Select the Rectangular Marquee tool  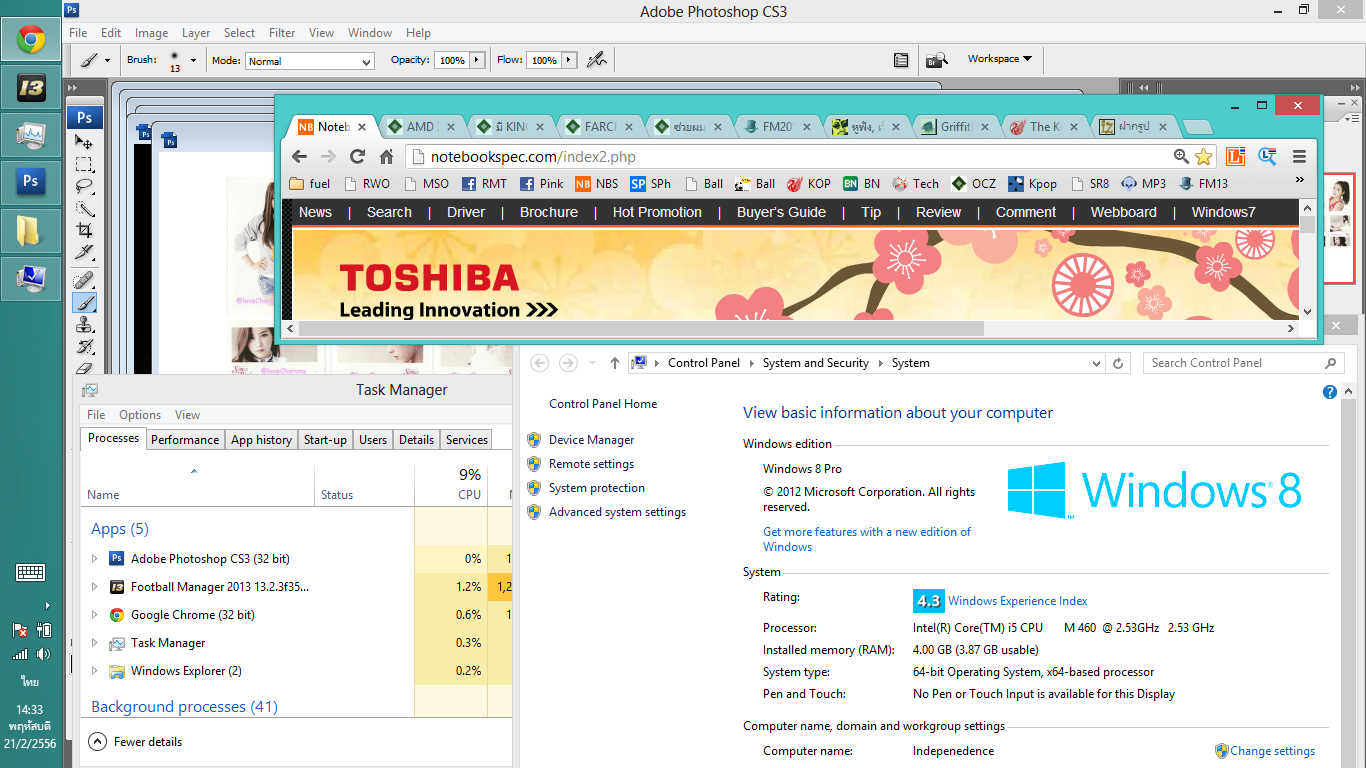[85, 164]
